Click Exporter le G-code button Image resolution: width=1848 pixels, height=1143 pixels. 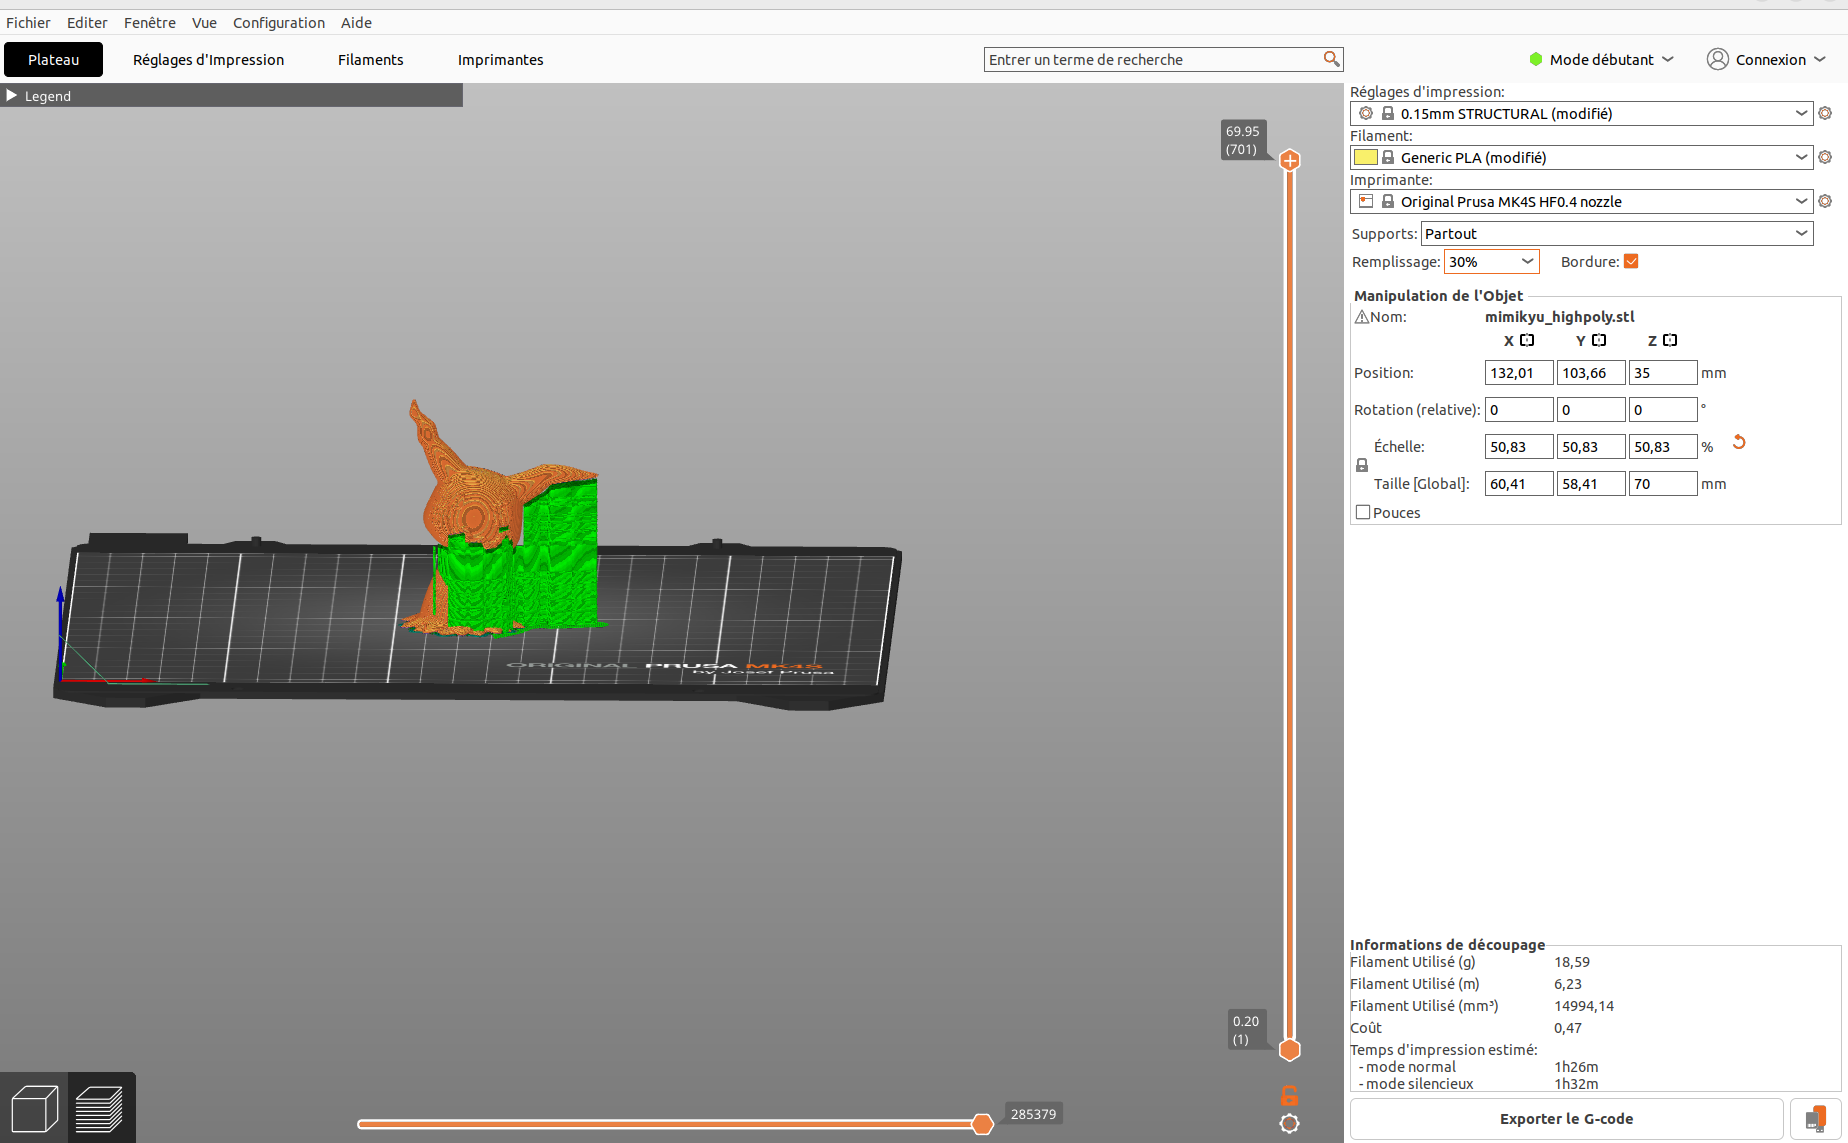(1566, 1119)
